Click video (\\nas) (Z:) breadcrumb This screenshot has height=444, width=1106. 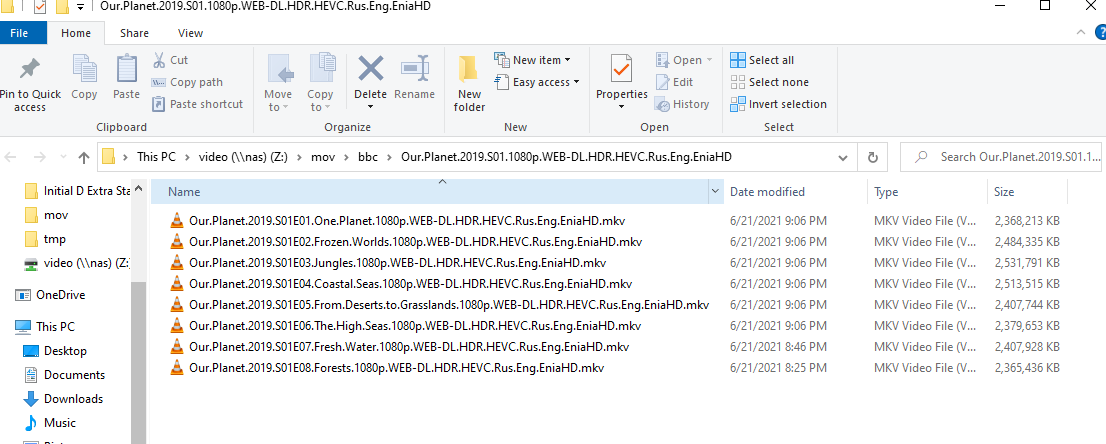pos(244,157)
